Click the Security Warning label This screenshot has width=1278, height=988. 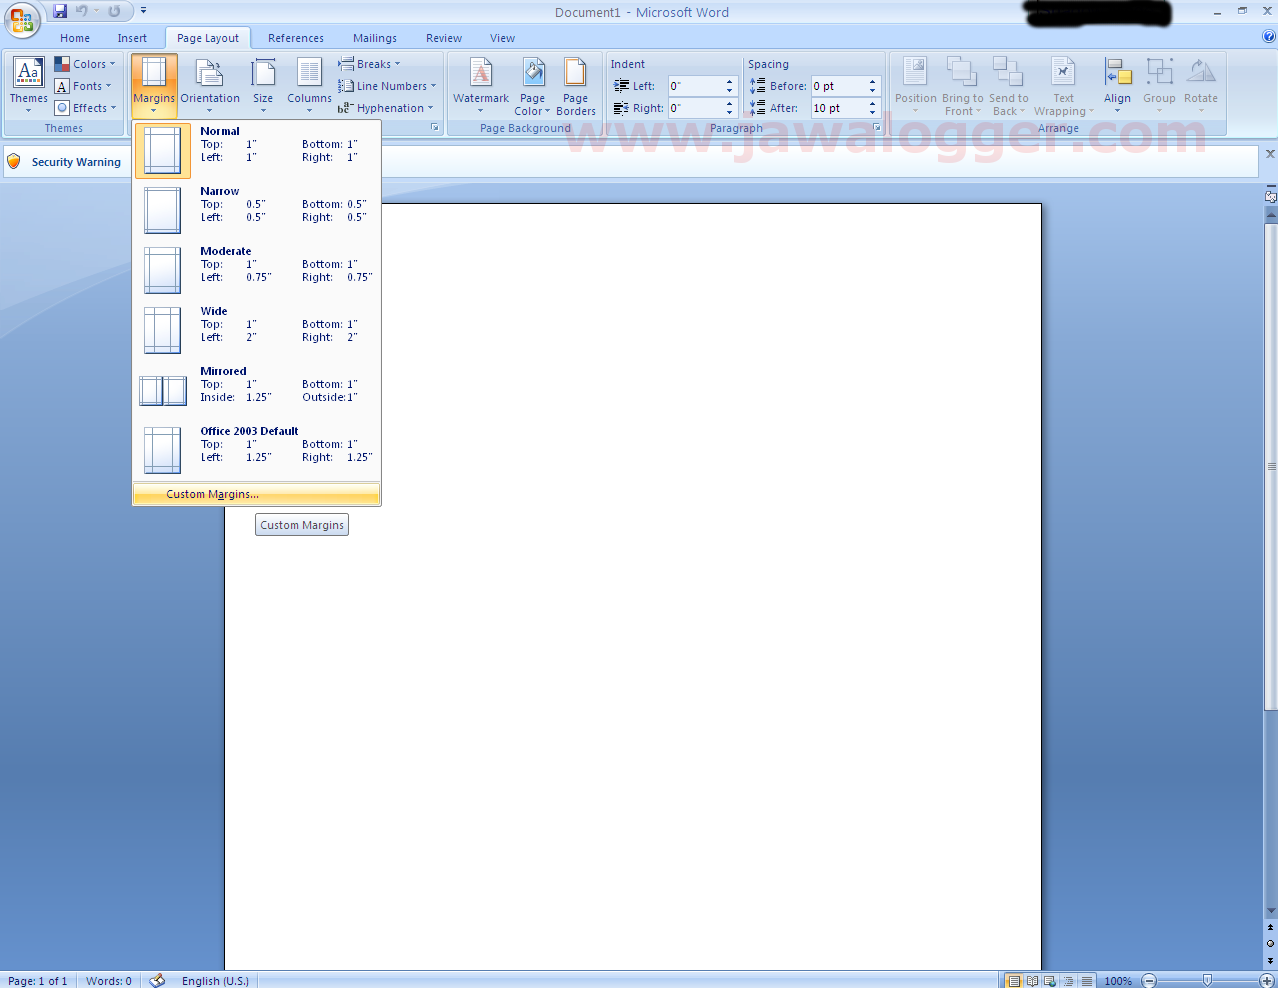coord(76,162)
